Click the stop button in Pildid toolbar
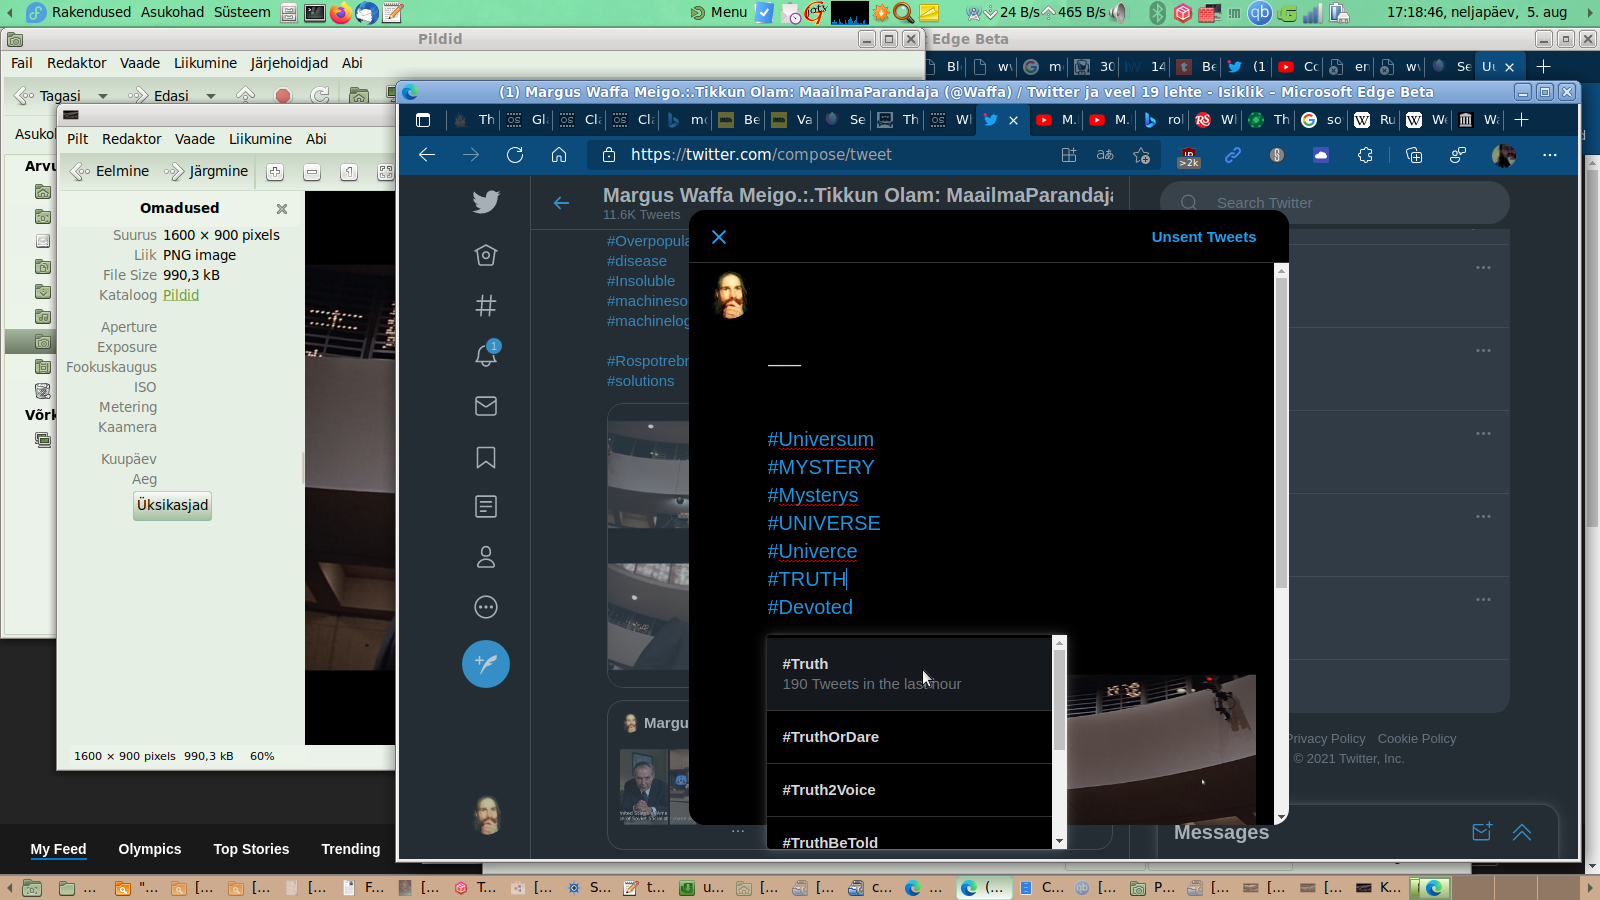This screenshot has width=1600, height=900. point(283,96)
